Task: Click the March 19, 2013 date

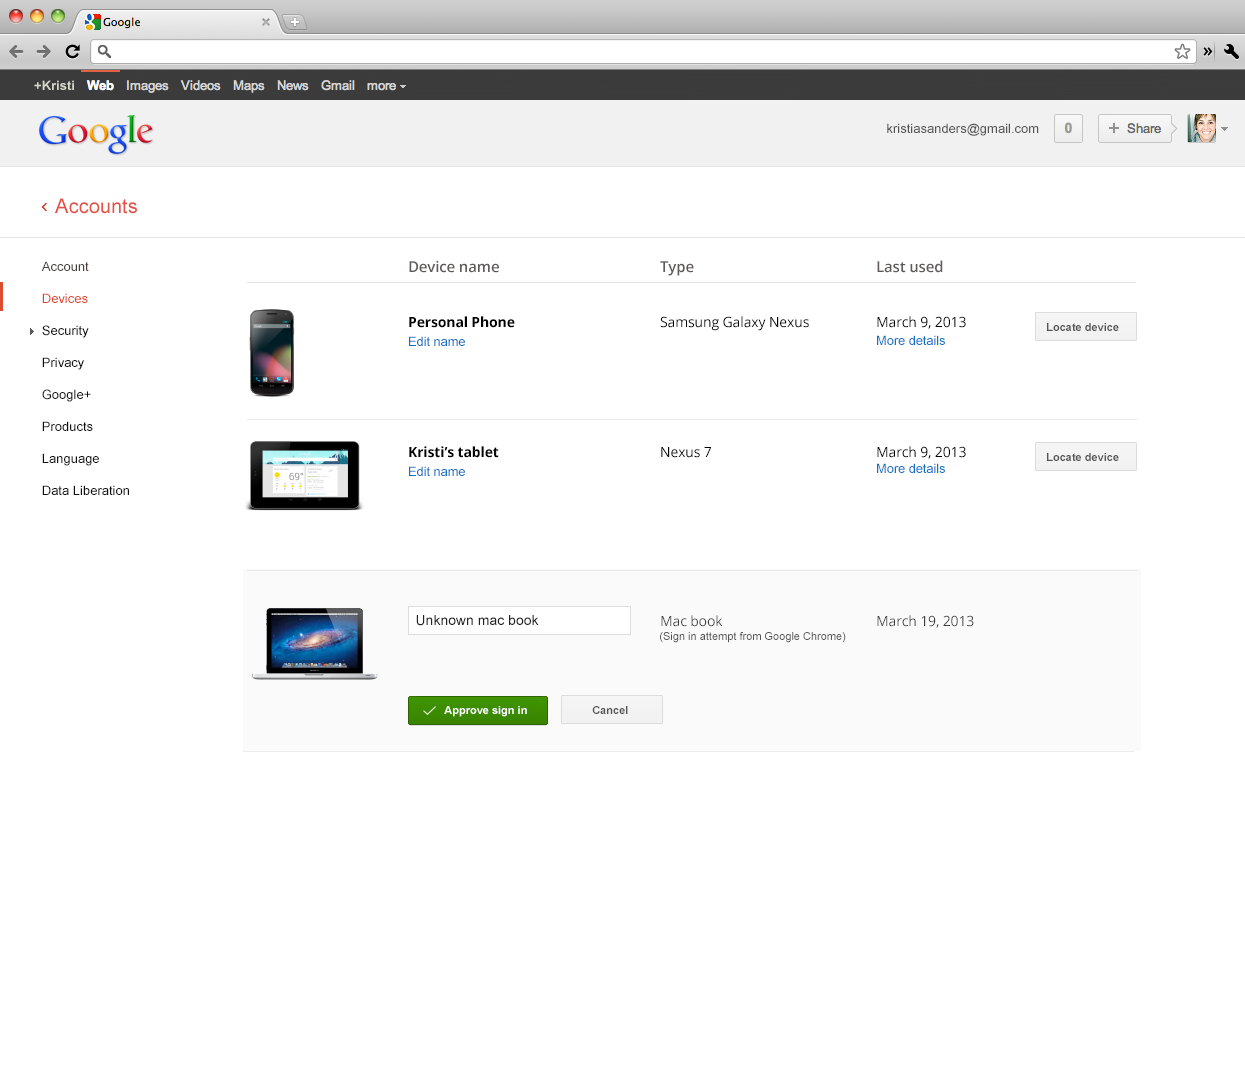Action: coord(925,621)
